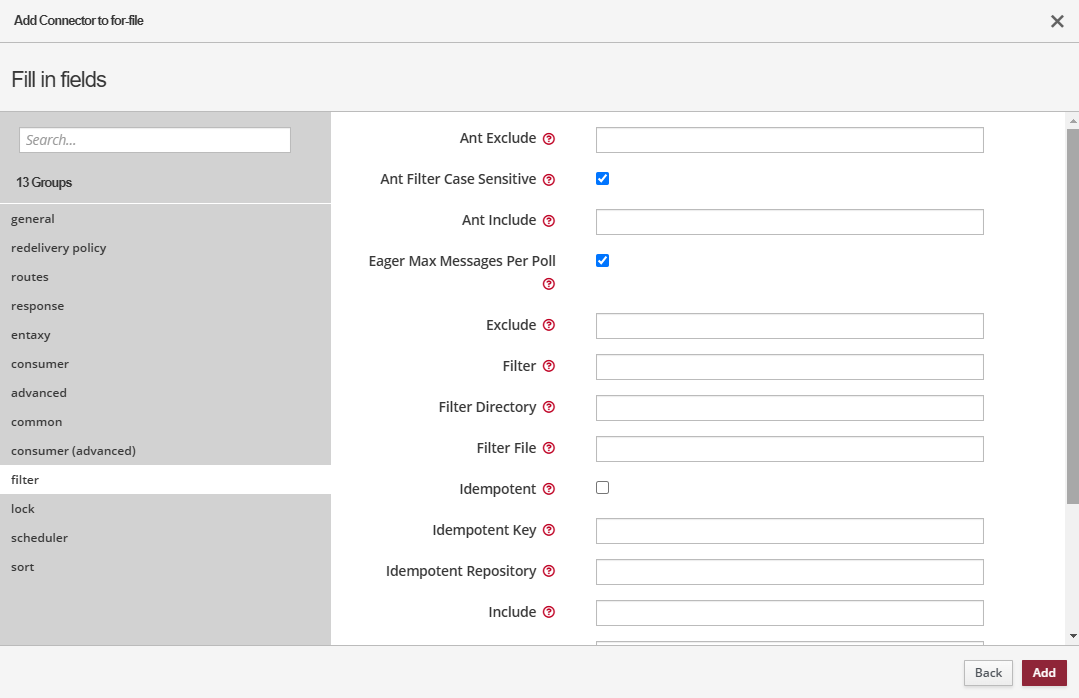Screen dimensions: 1079x698
Task: Open help for Idempotent Repository field
Action: pos(548,572)
